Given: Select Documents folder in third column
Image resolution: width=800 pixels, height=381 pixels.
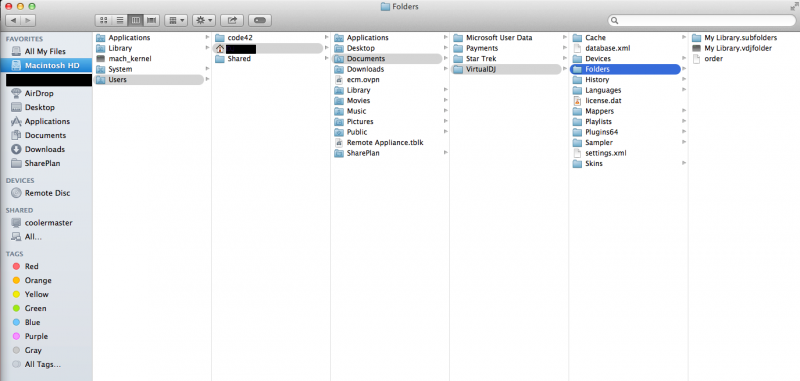Looking at the screenshot, I should [387, 59].
